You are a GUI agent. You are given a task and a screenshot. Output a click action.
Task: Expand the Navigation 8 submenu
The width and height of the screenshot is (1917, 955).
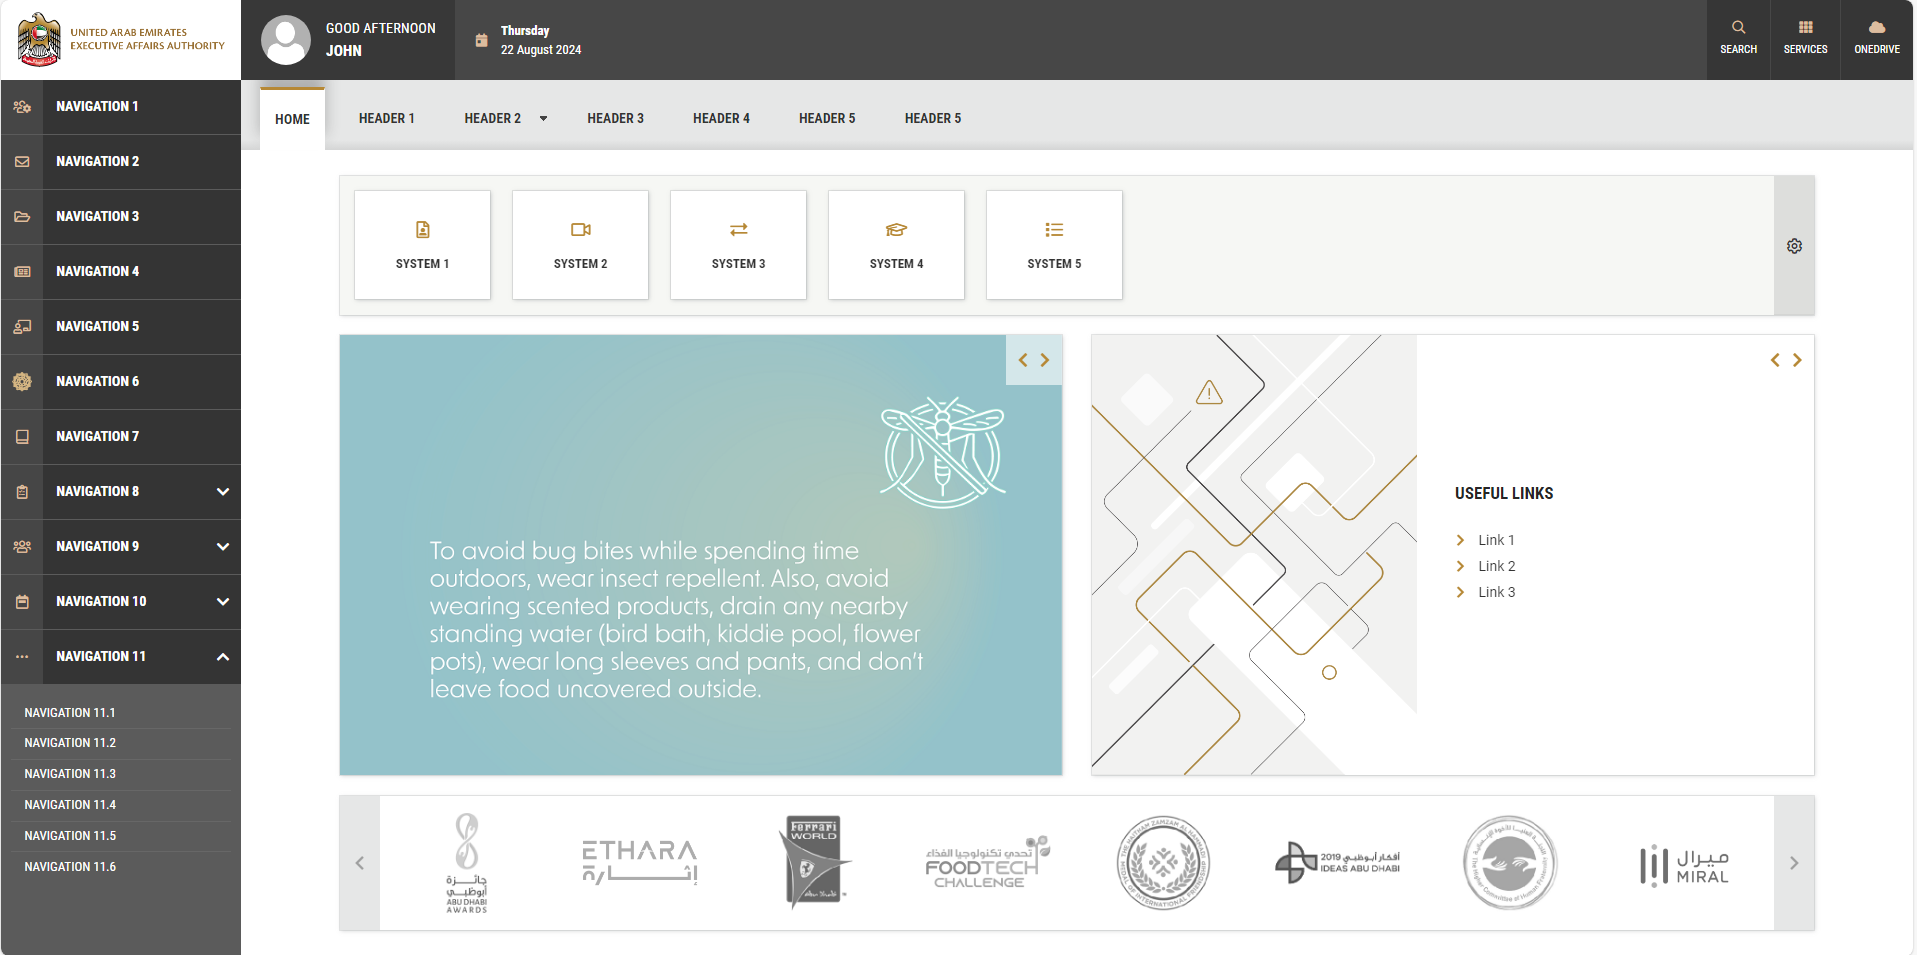(x=223, y=492)
